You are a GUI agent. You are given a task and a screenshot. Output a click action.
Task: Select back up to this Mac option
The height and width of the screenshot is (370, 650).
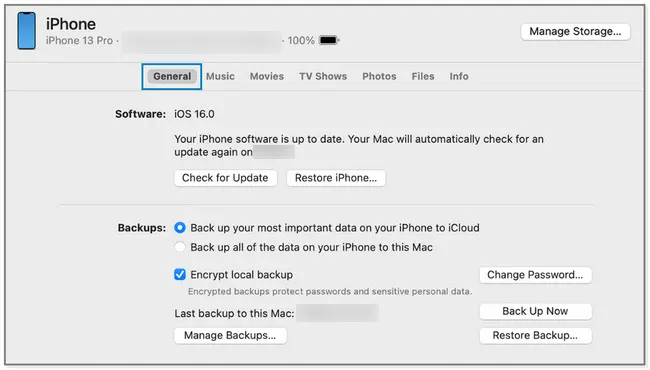(x=180, y=247)
